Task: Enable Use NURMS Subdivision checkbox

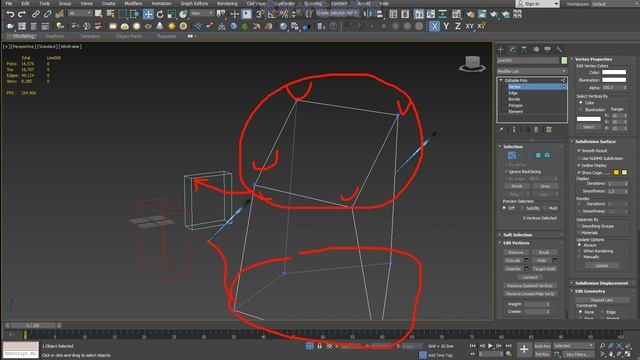Action: click(x=579, y=158)
